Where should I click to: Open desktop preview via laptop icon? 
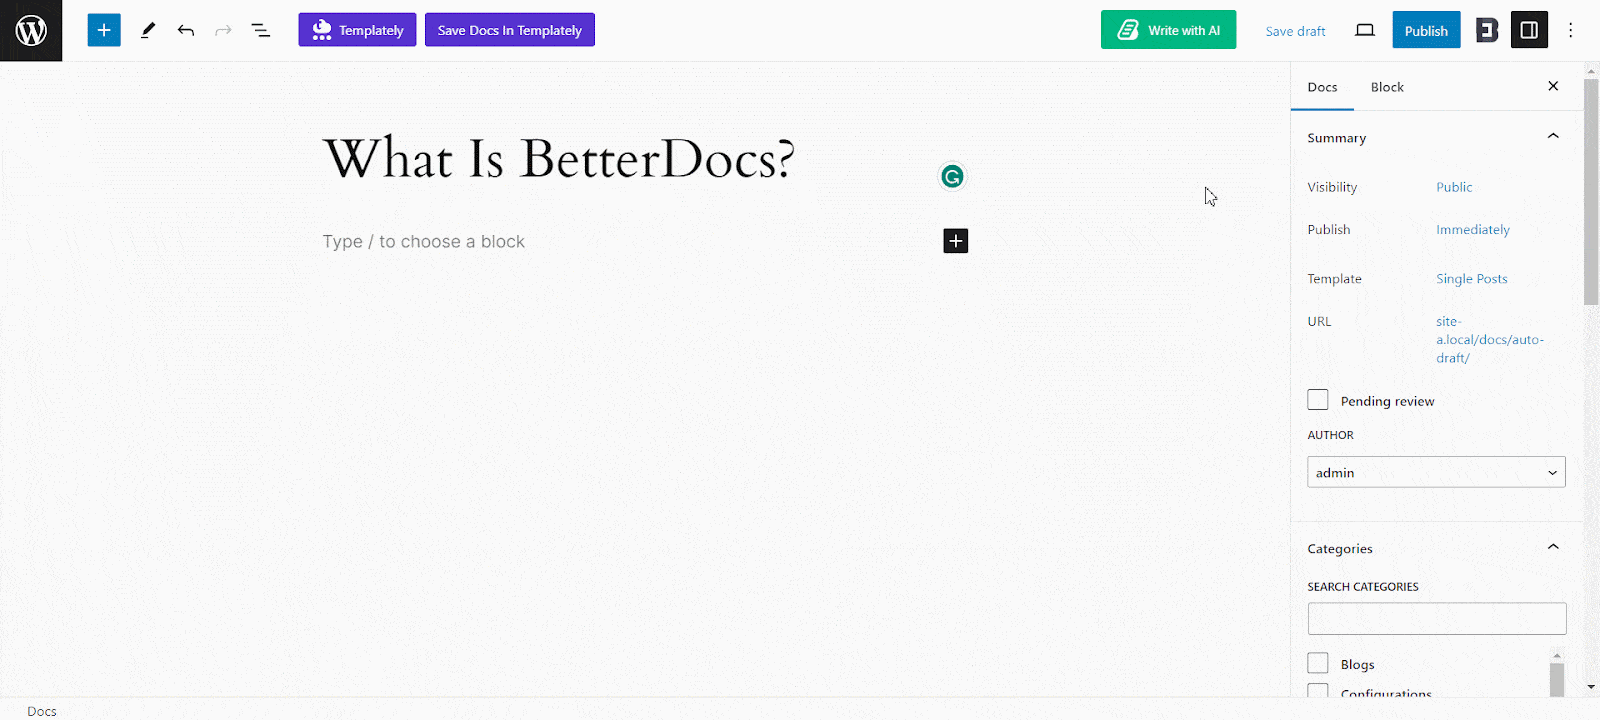[x=1363, y=31]
